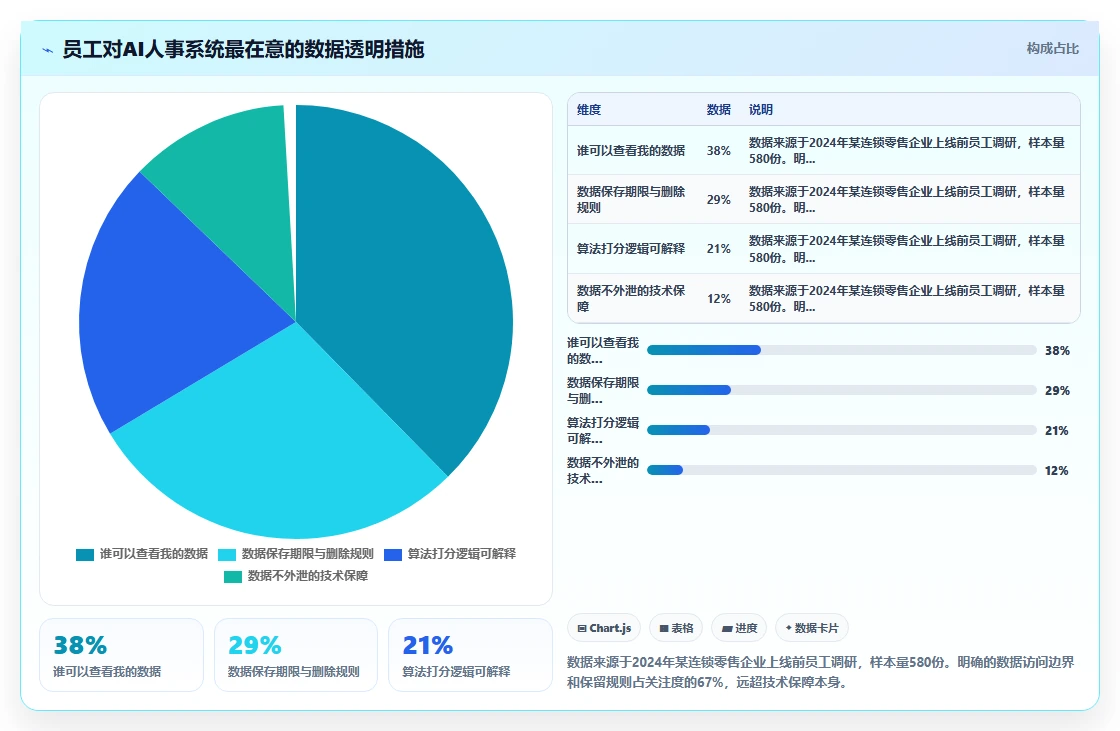Toggle legend item 算法打分逻辑可解释
The width and height of the screenshot is (1120, 731).
coord(450,554)
